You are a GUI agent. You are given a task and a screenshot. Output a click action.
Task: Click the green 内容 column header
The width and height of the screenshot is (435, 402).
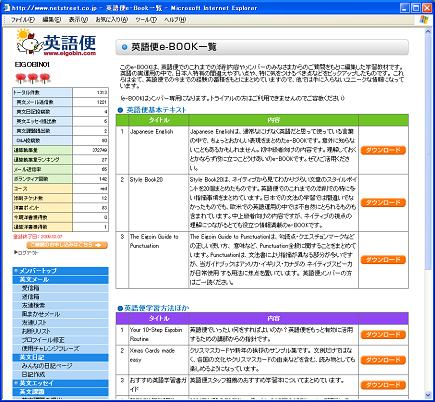coord(273,120)
